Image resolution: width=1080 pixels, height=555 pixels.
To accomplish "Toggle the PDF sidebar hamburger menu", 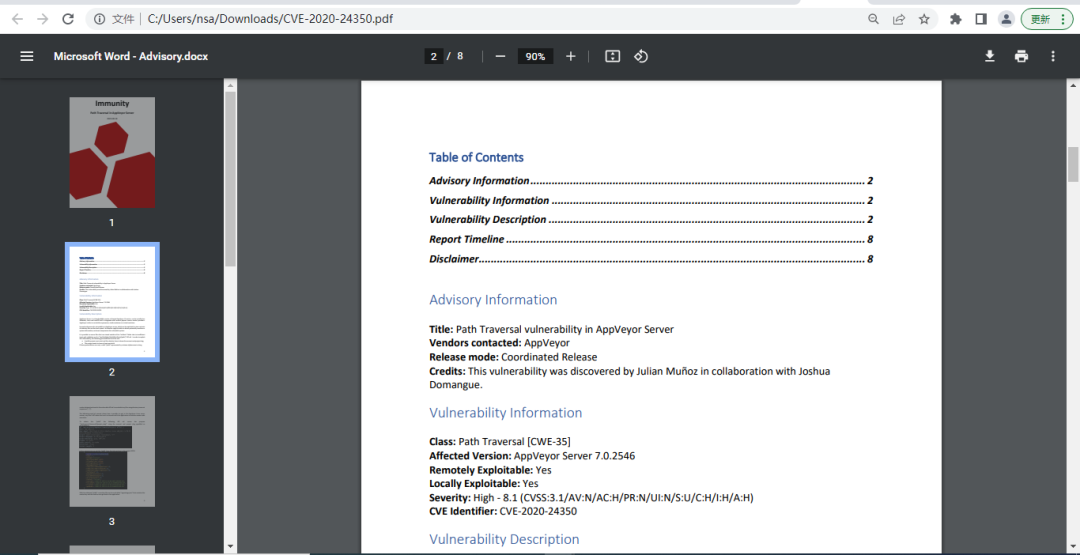I will [27, 56].
